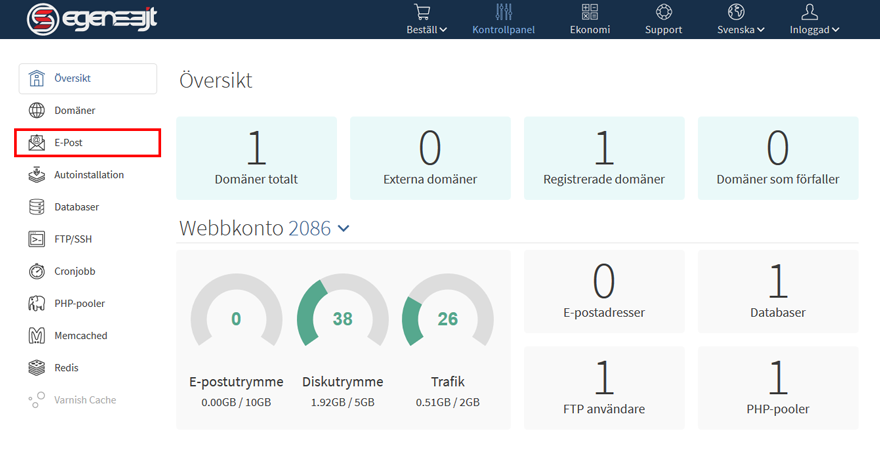The height and width of the screenshot is (453, 880).
Task: Click the 0.00GB / 10GB email storage text
Action: (236, 402)
